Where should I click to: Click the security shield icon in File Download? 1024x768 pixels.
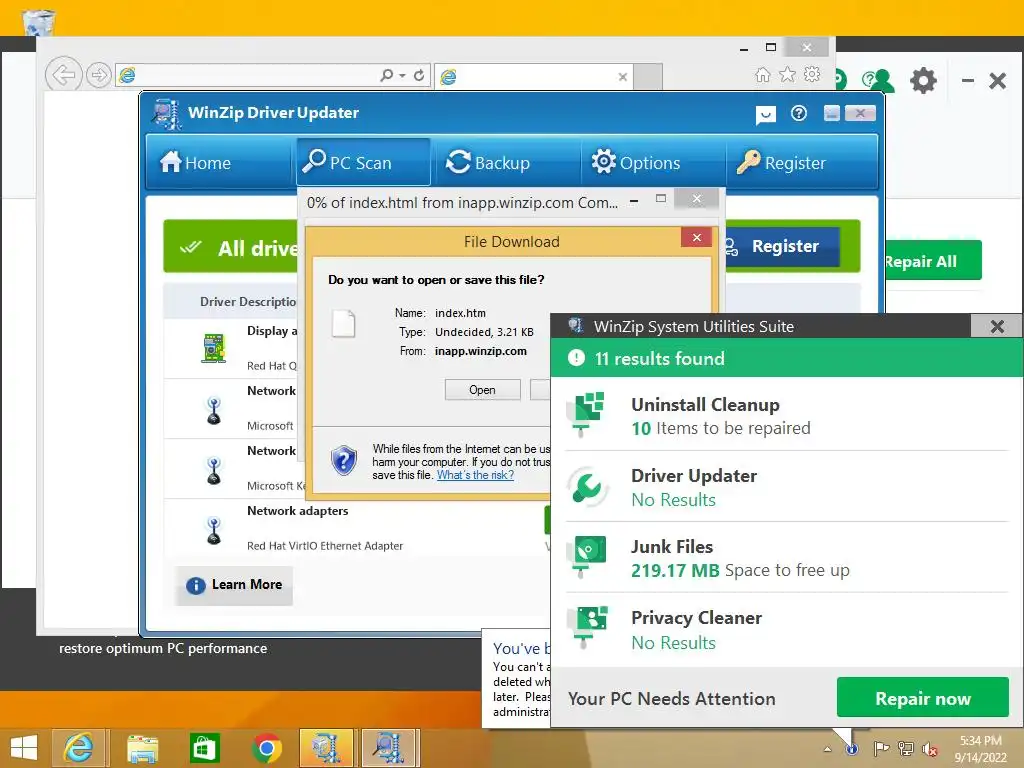[344, 460]
